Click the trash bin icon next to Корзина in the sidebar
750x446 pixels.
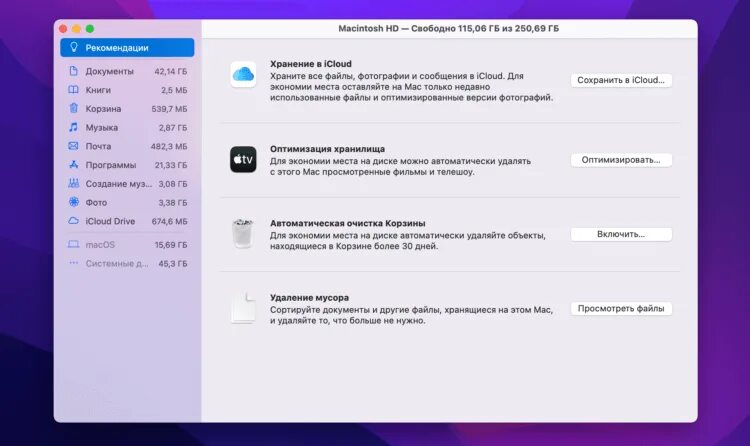tap(73, 108)
